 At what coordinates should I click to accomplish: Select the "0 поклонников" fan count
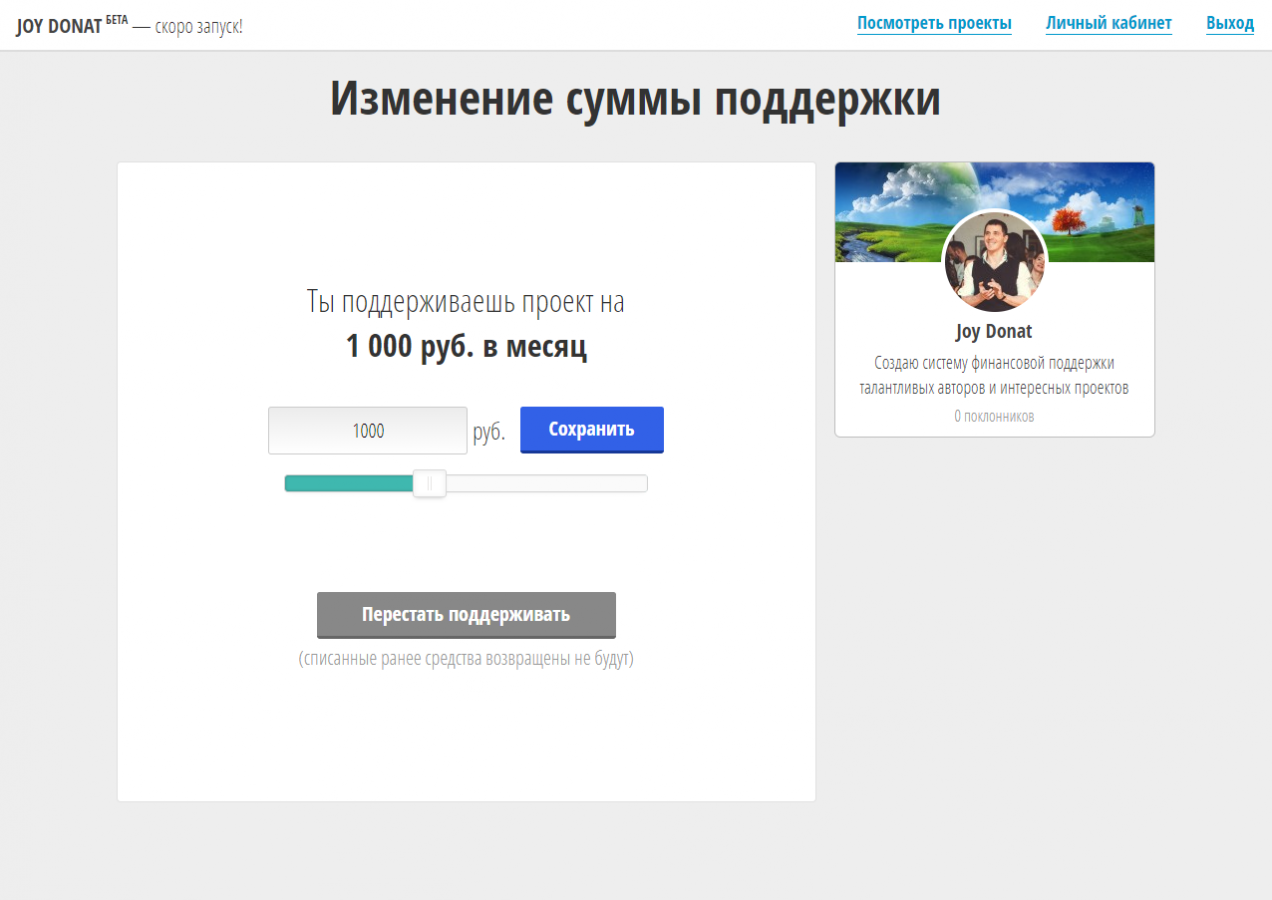[993, 416]
